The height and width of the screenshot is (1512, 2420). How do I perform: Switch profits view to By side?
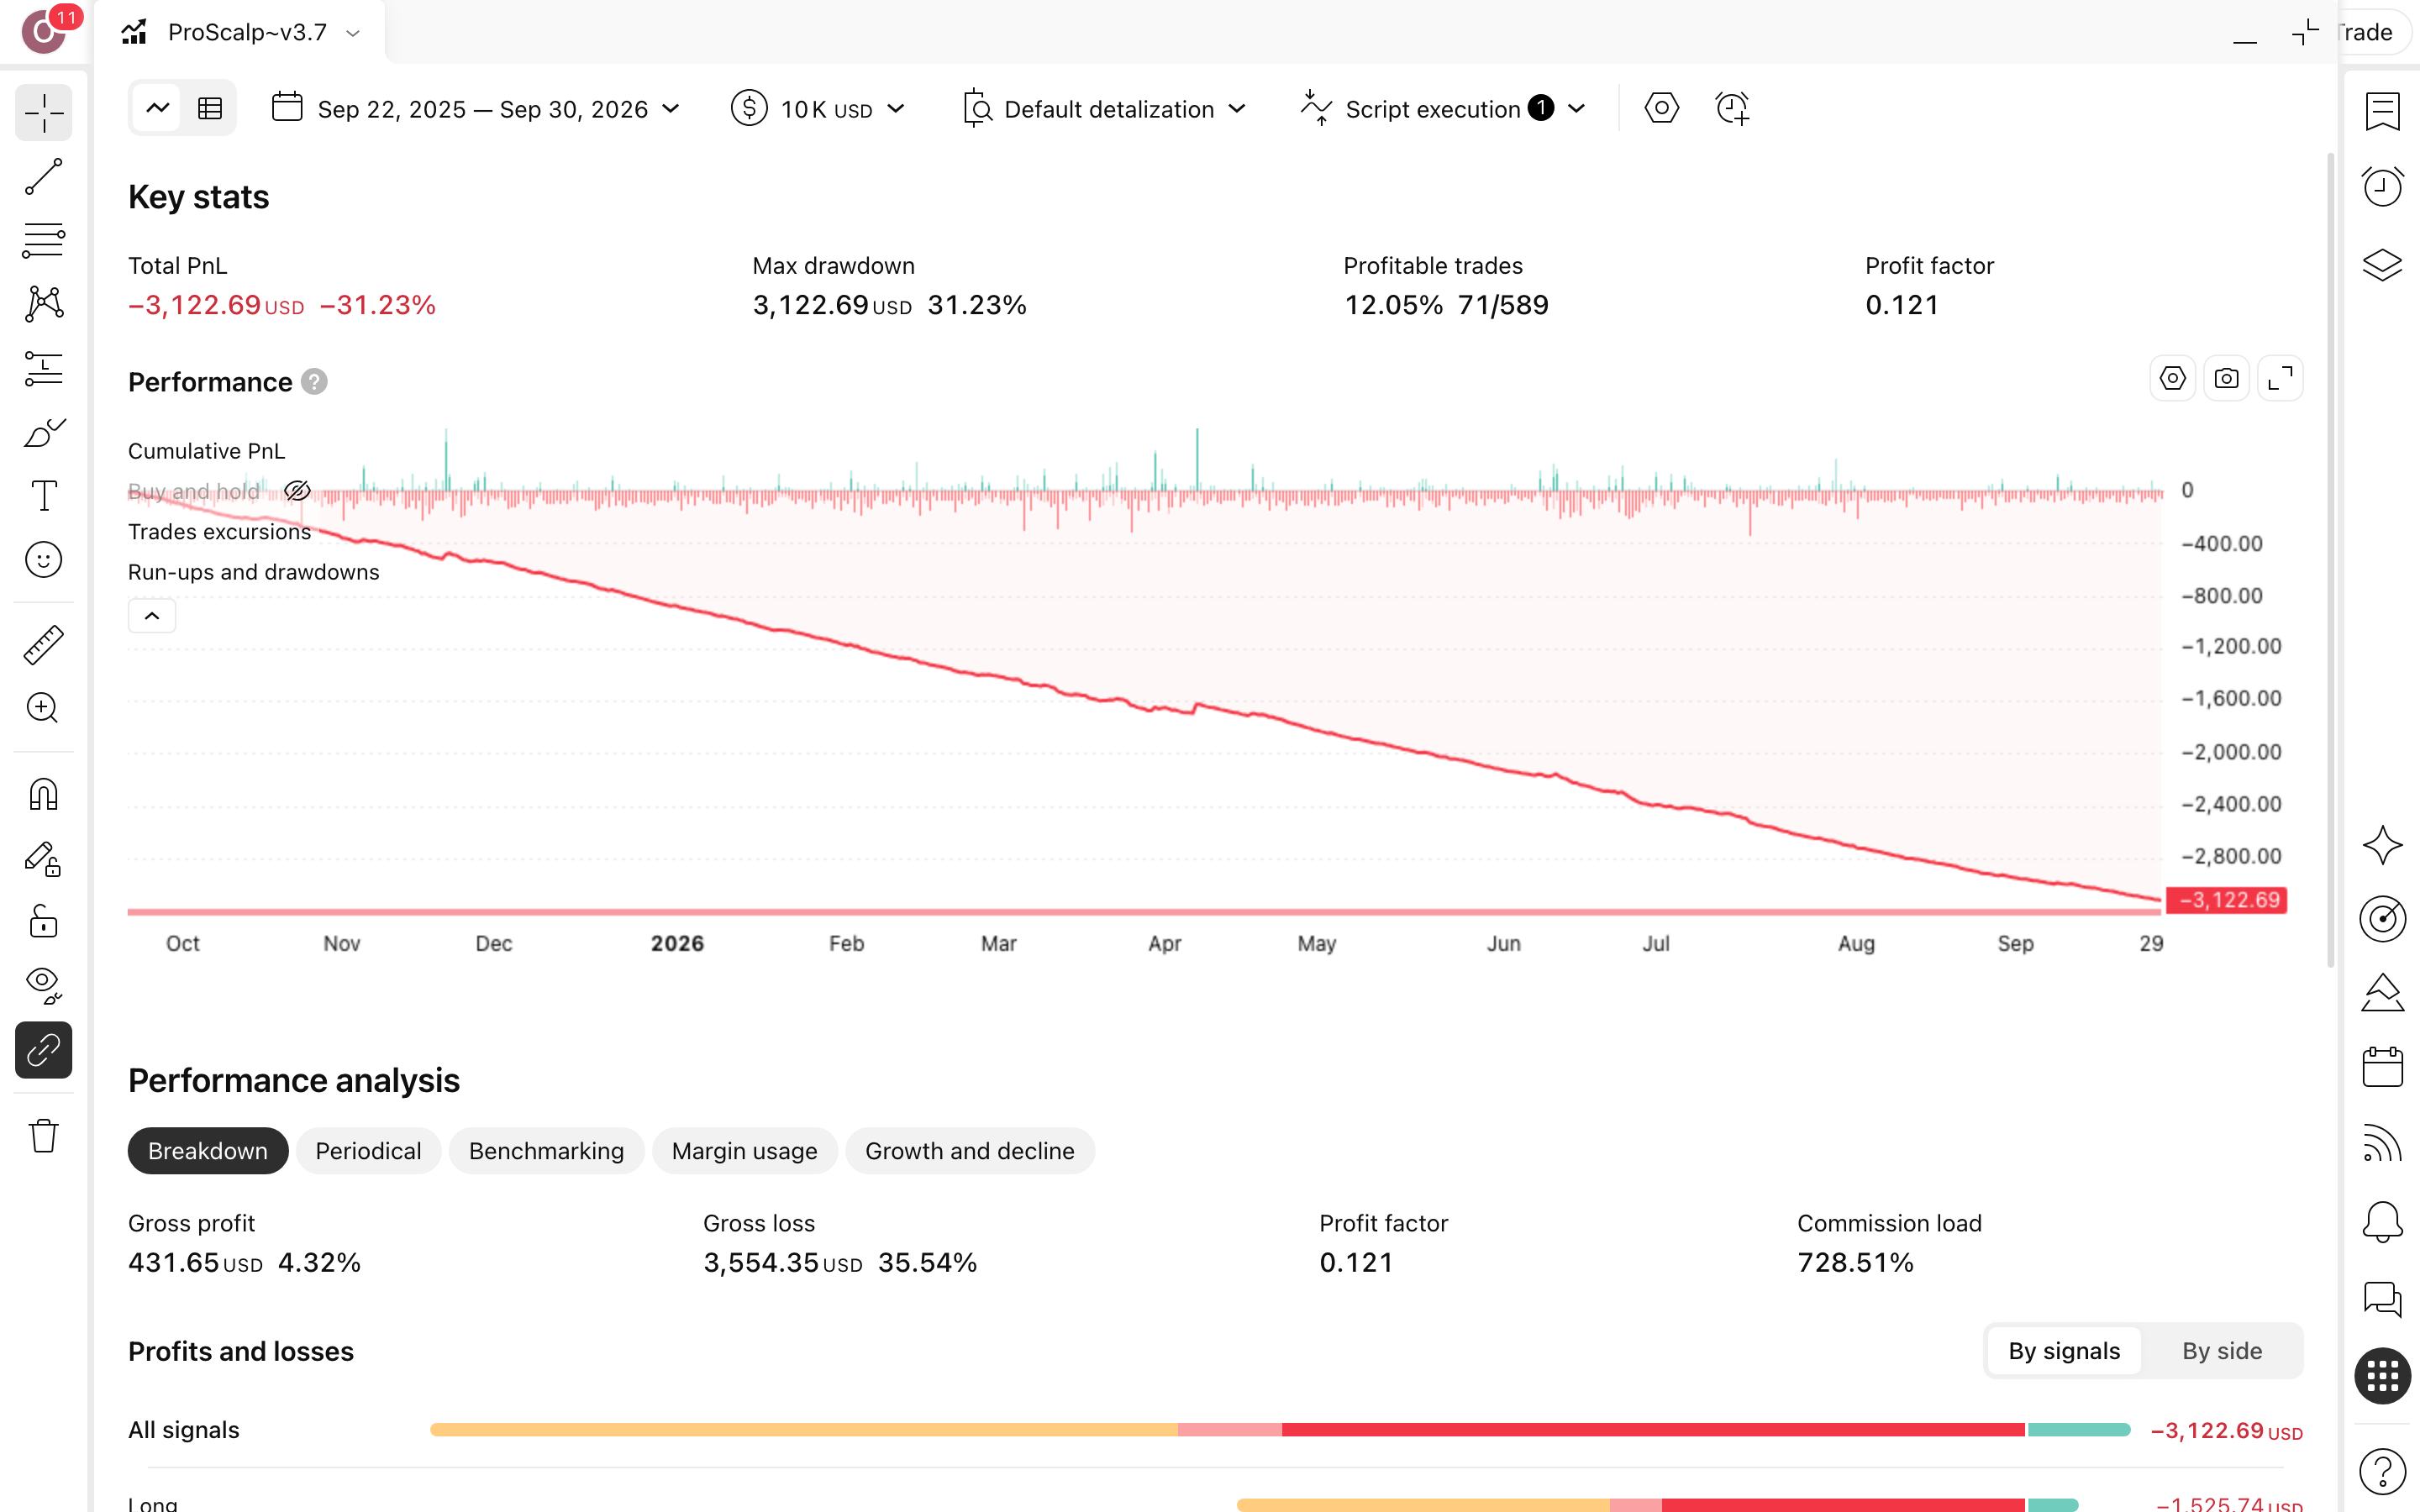(2222, 1351)
